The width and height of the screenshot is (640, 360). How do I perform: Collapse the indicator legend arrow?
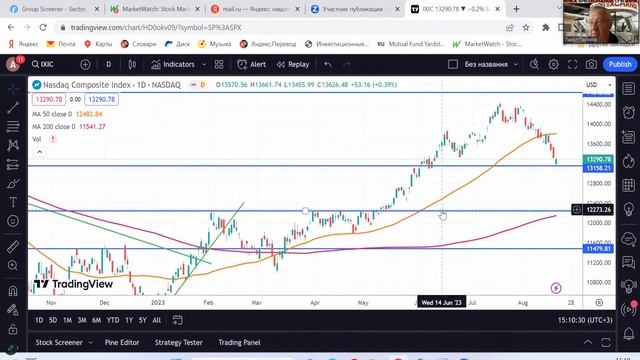pyautogui.click(x=39, y=152)
